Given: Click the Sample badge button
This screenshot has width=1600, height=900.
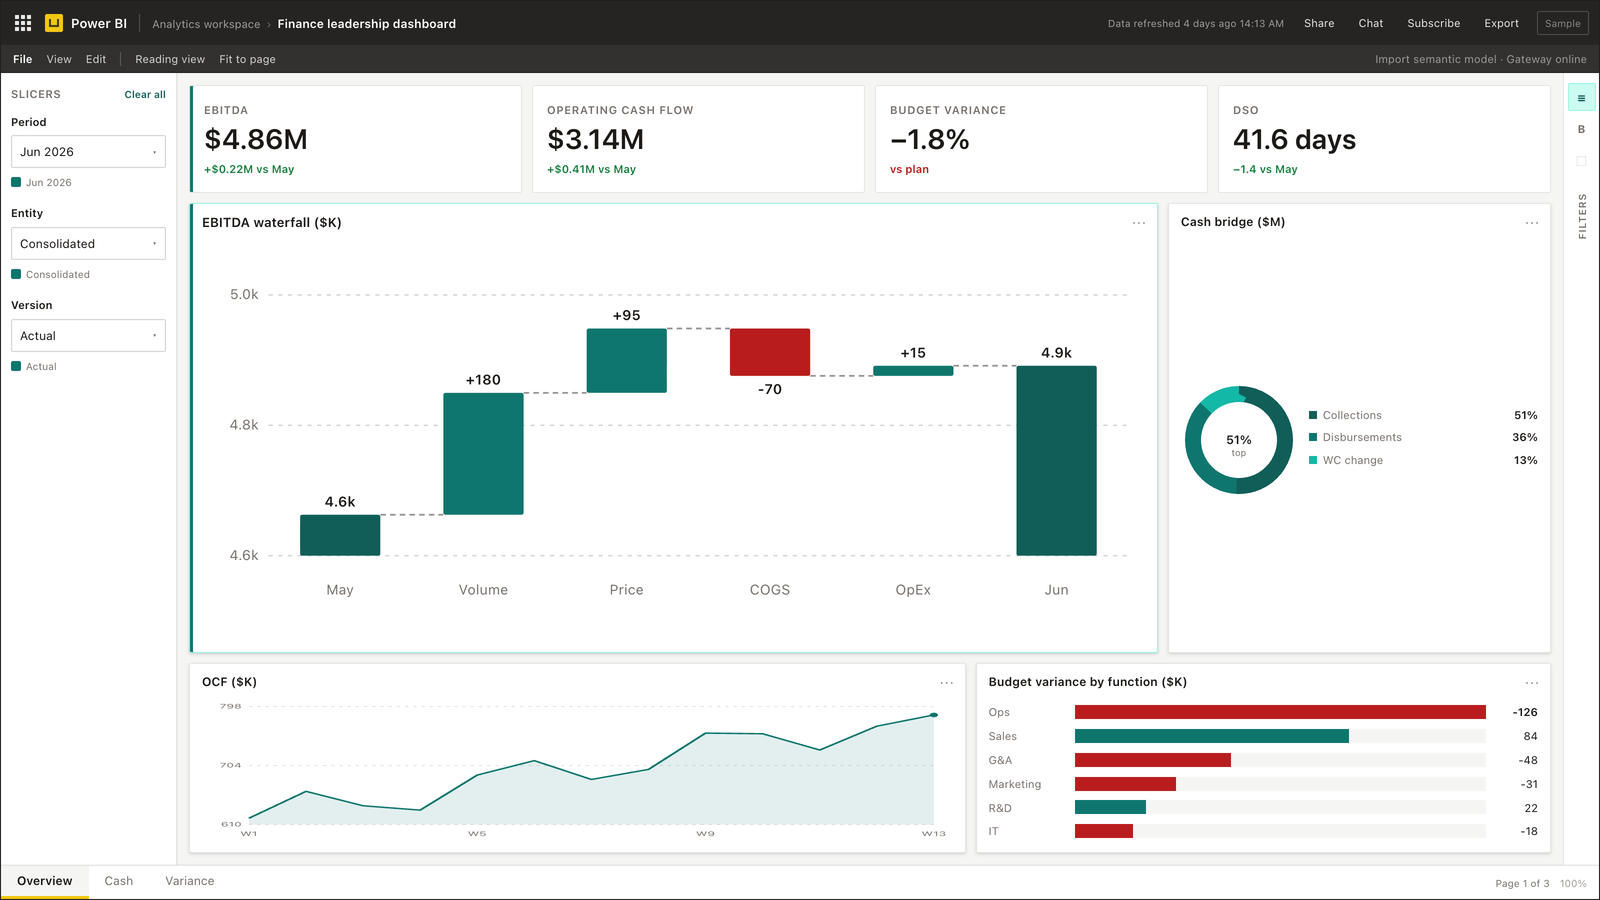Looking at the screenshot, I should tap(1563, 23).
